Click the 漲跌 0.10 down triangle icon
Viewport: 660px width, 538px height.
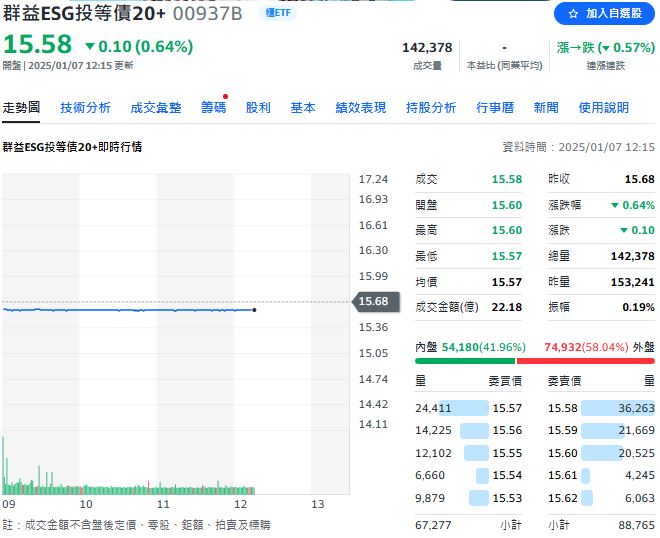624,230
